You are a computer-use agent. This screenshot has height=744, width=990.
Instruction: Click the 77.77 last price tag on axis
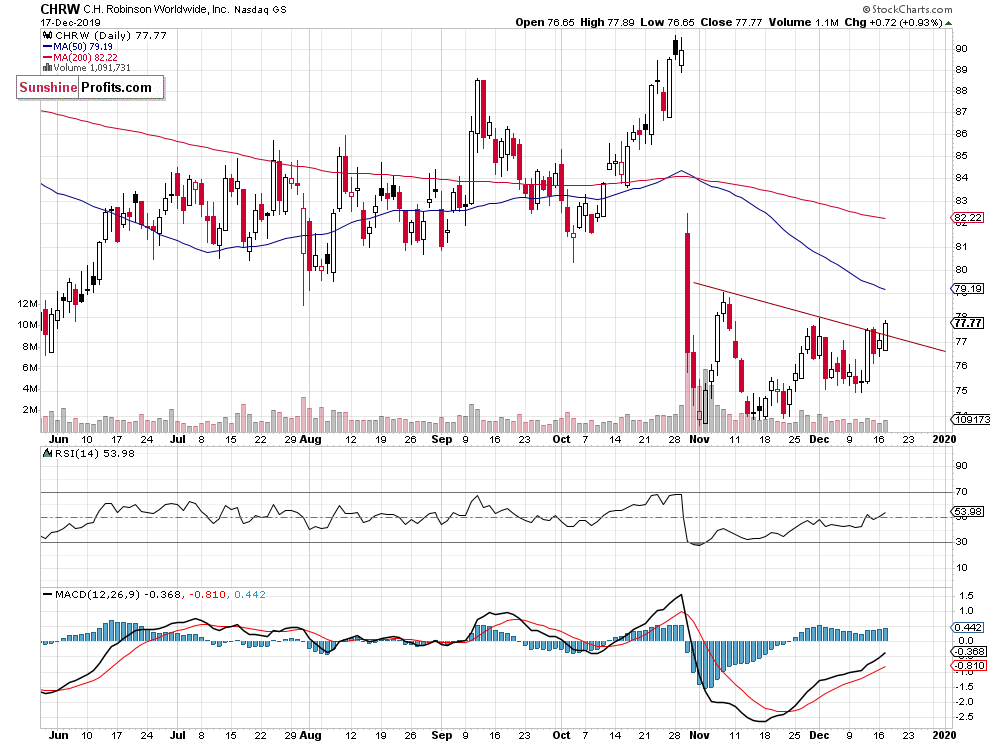coord(968,323)
